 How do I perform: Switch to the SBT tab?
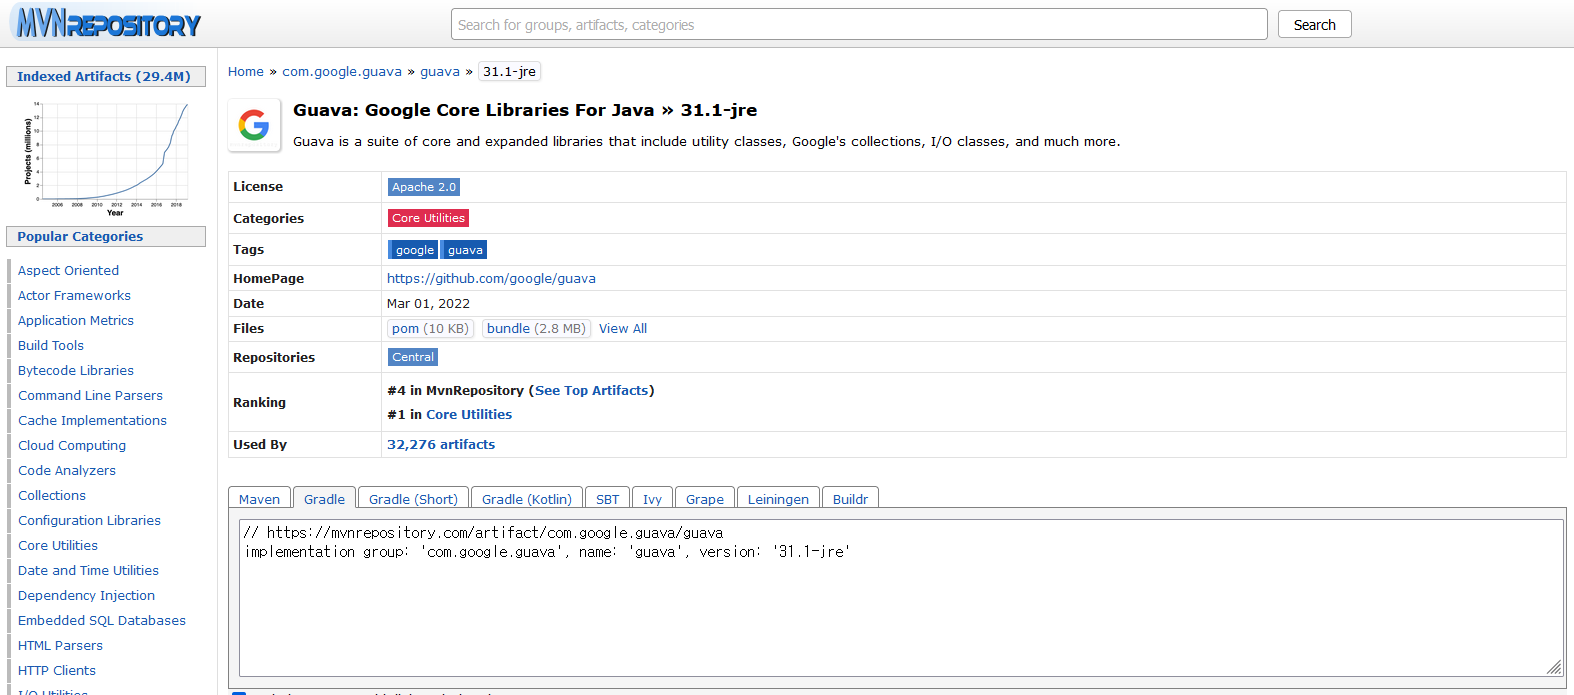pyautogui.click(x=607, y=498)
